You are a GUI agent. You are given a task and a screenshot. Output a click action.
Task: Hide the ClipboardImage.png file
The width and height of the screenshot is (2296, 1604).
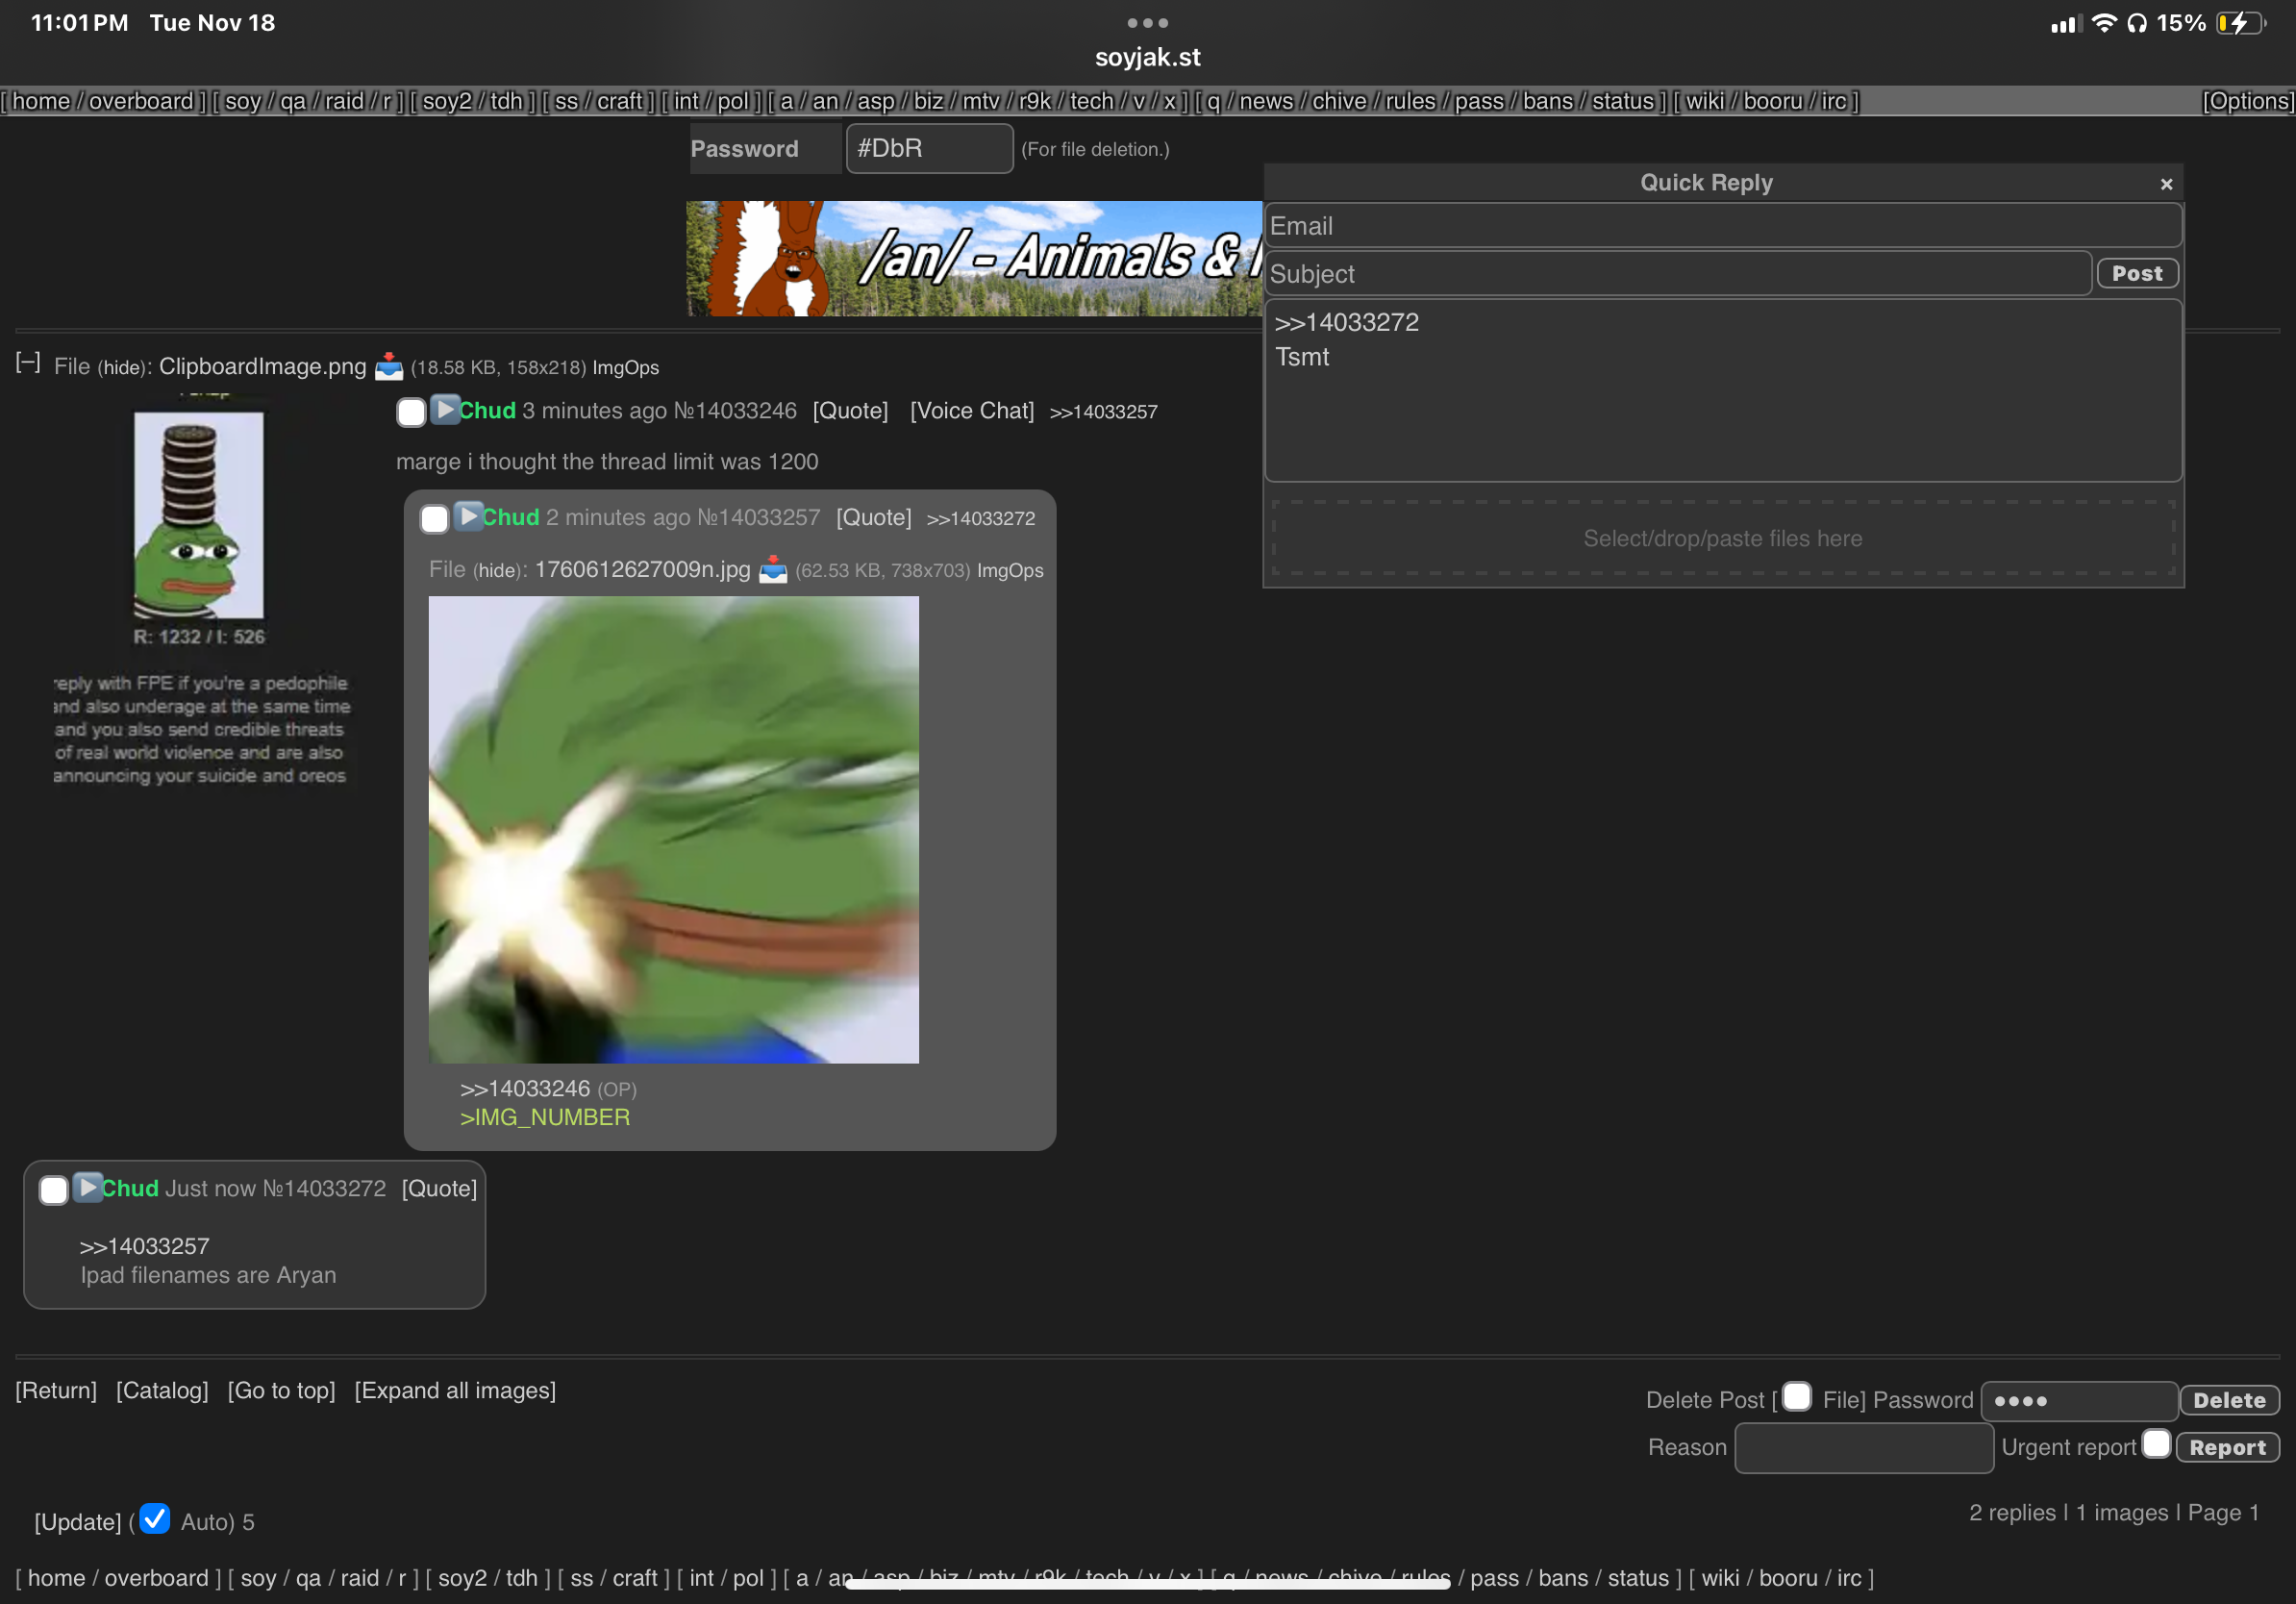point(123,368)
